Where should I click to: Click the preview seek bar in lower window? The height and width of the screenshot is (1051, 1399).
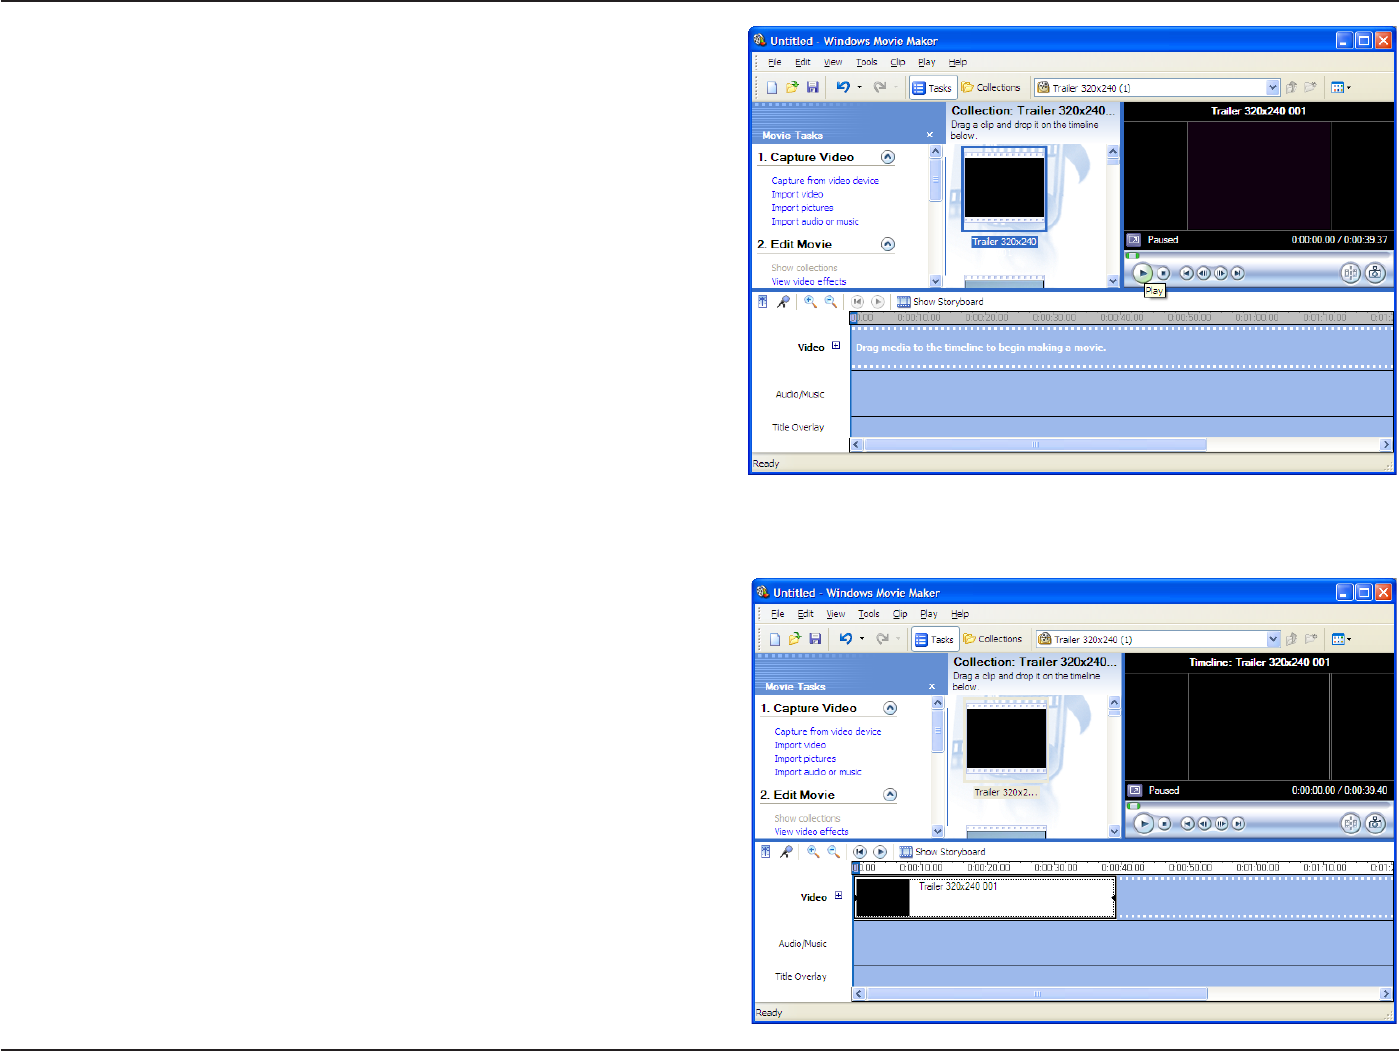tap(1259, 805)
